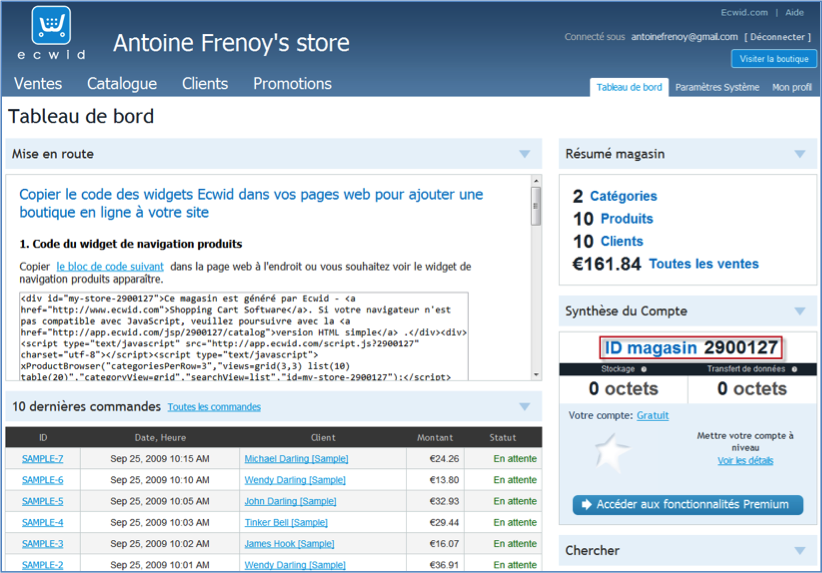Open the Catalogue menu

point(122,84)
